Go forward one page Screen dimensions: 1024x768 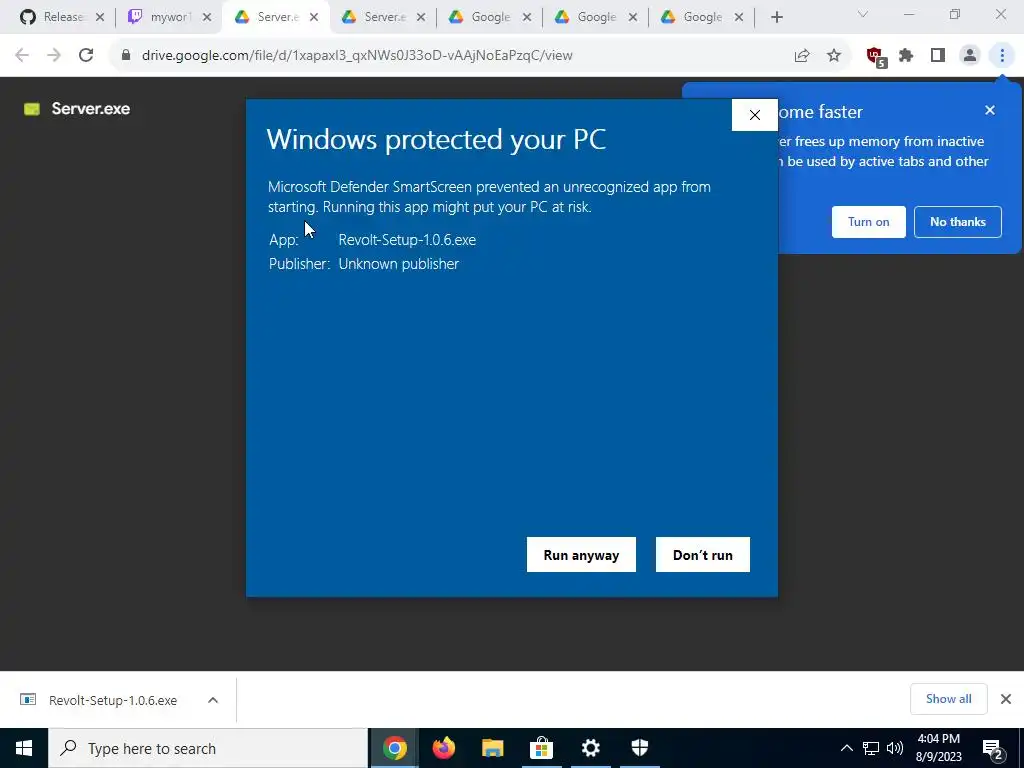click(54, 56)
